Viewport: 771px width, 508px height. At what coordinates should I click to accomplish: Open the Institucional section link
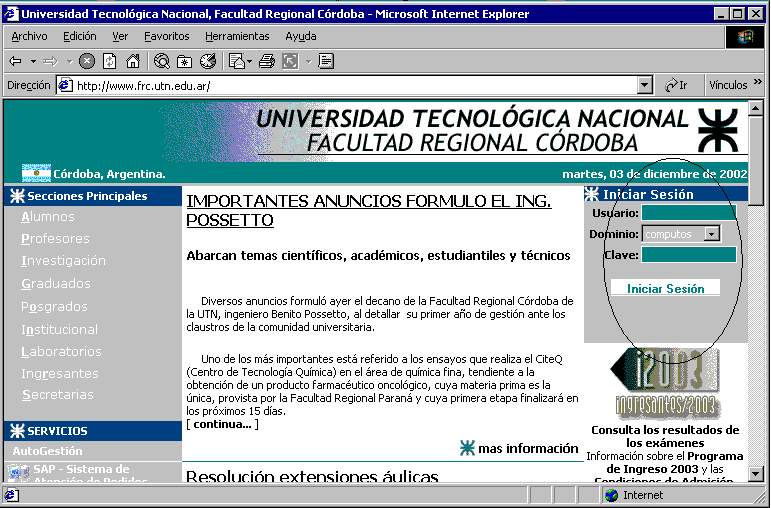[59, 329]
